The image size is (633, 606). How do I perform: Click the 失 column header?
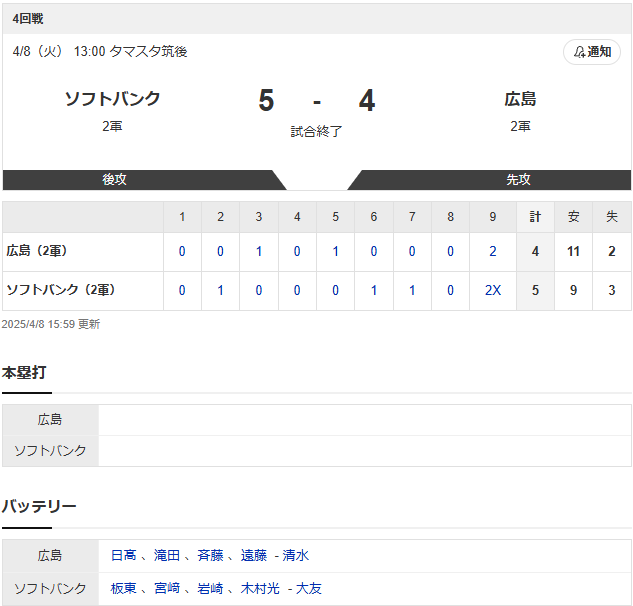tap(612, 217)
